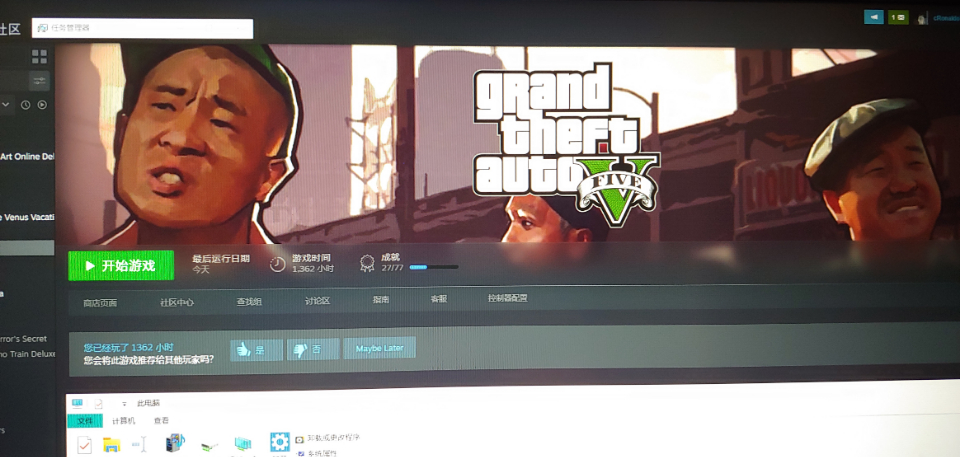Click the Open Settings gear icon in Explorer ribbon
This screenshot has height=457, width=960.
280,442
